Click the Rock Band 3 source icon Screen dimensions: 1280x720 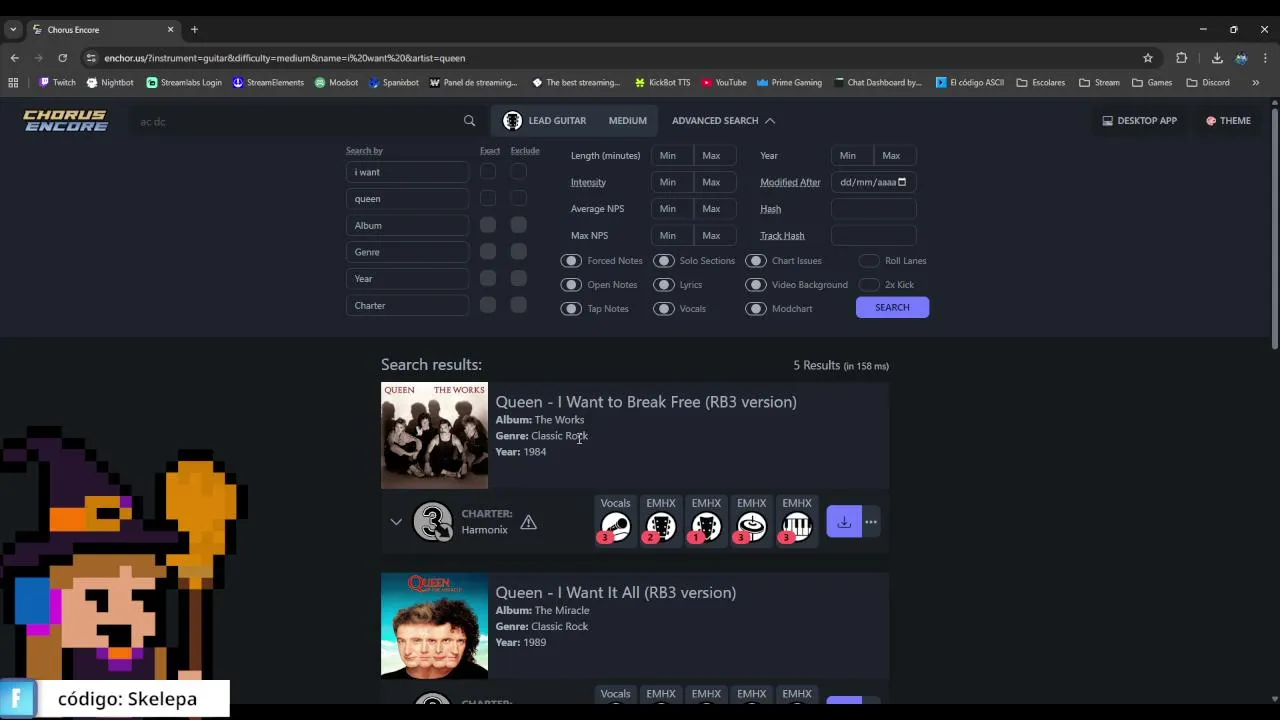tap(433, 522)
